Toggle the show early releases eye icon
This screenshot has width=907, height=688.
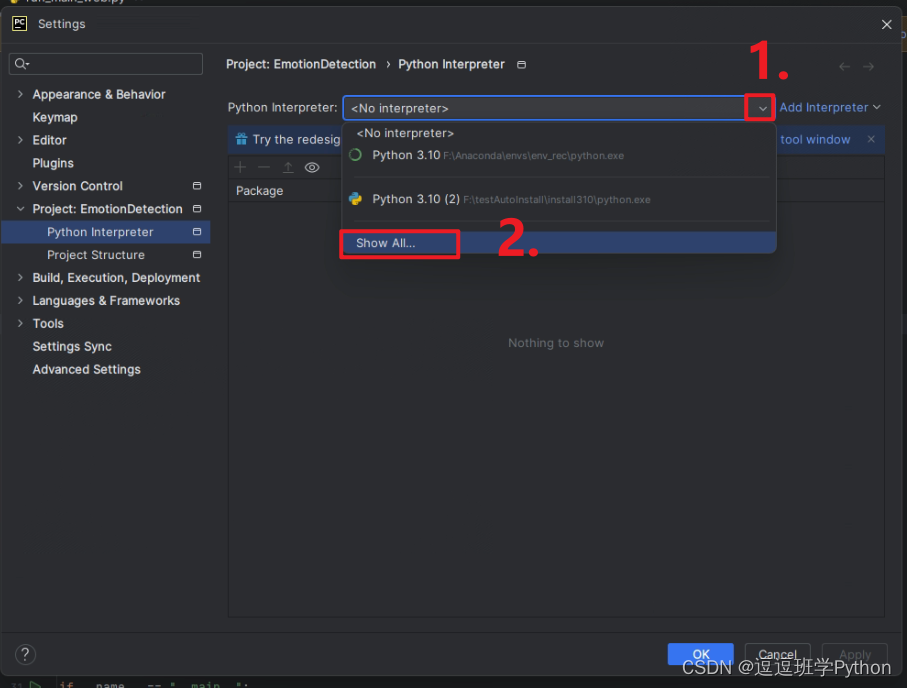pos(312,167)
